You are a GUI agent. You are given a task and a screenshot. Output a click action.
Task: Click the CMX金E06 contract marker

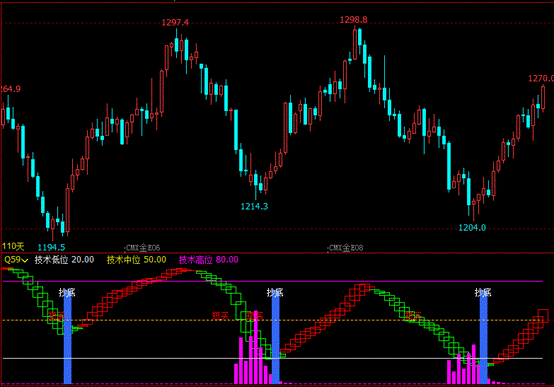point(142,248)
